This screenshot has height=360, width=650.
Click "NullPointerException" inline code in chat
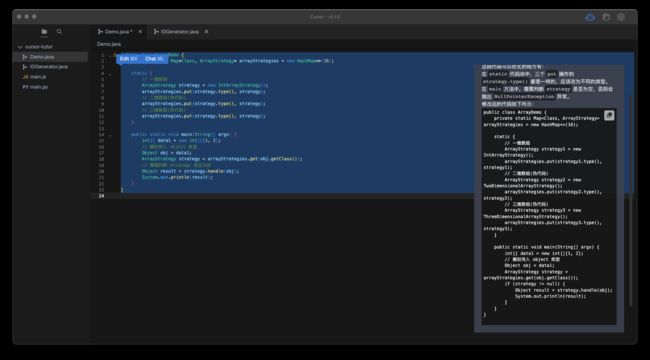(524, 97)
